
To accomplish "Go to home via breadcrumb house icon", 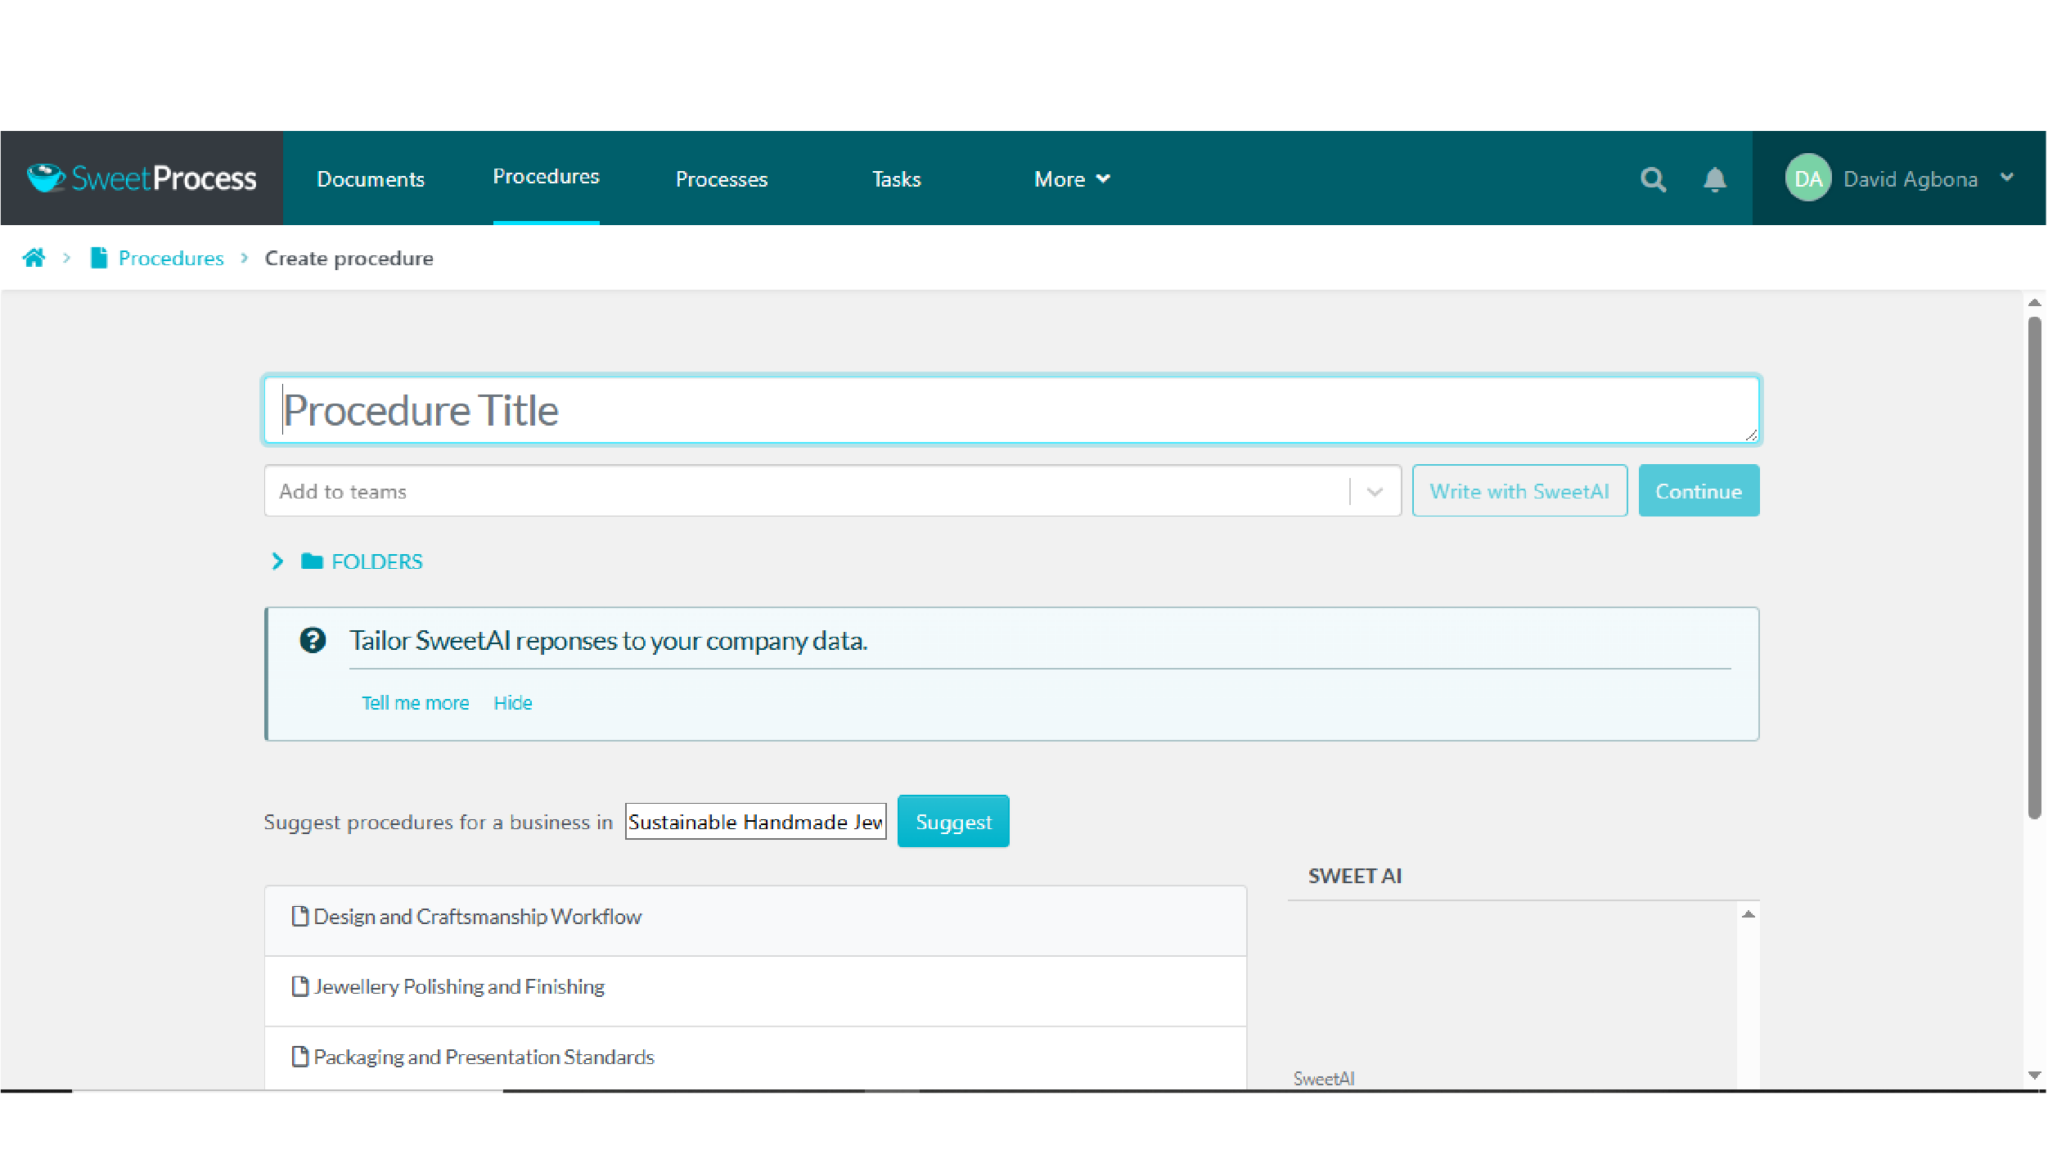I will click(x=34, y=258).
